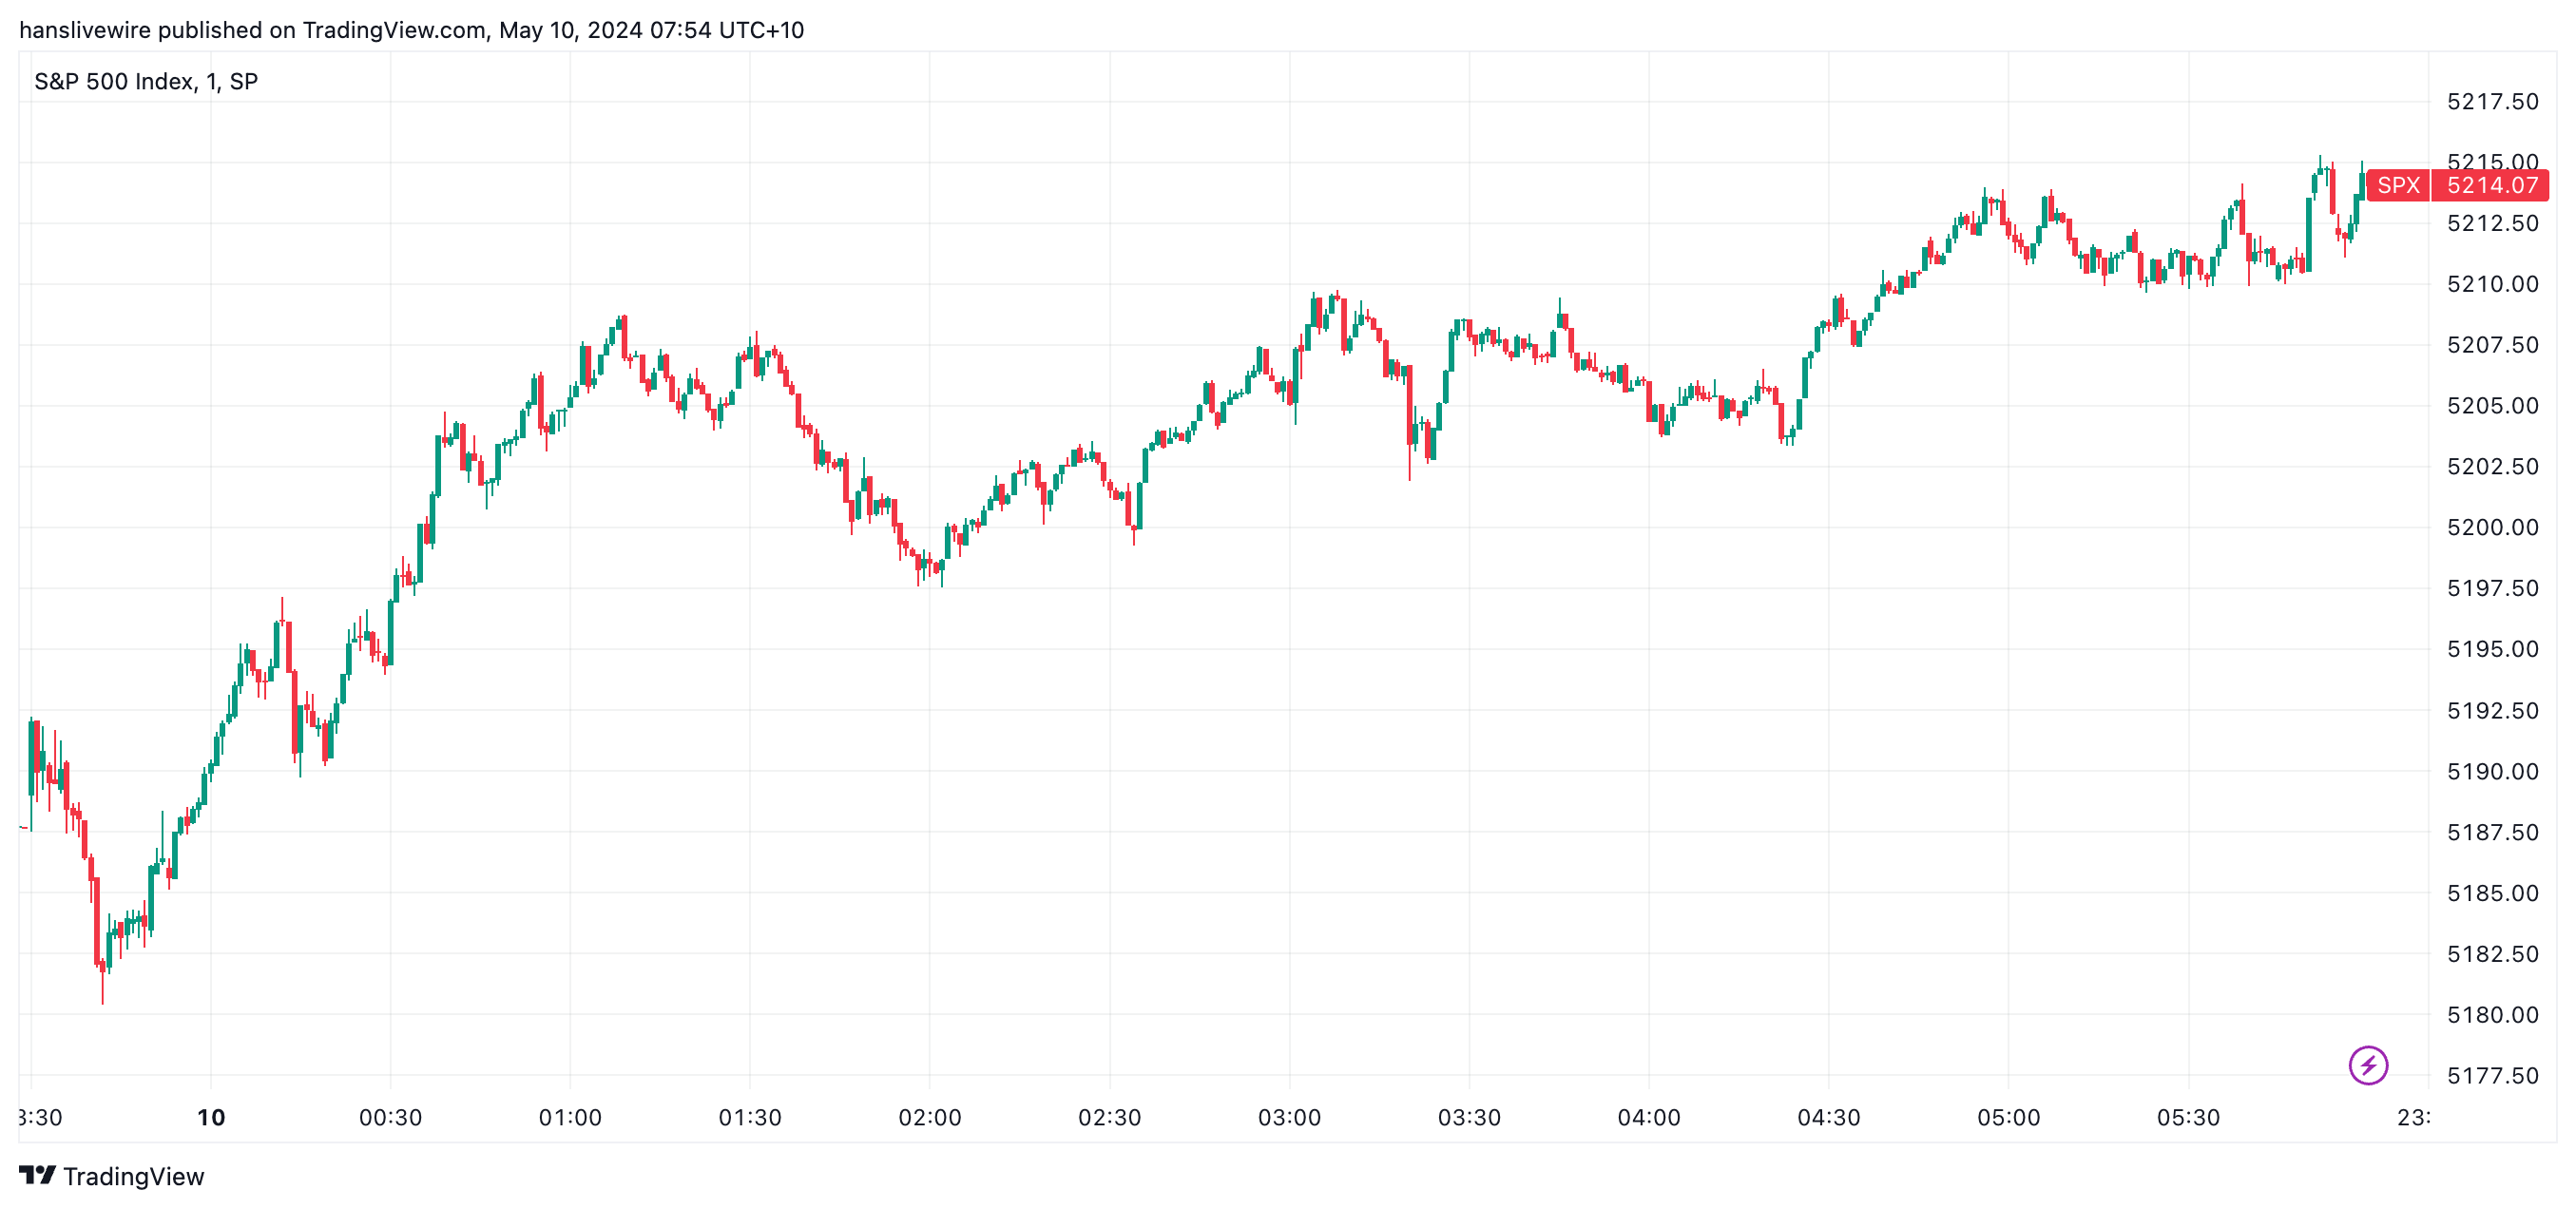Click the purple lightning bolt icon
The image size is (2576, 1209).
coord(2367,1065)
